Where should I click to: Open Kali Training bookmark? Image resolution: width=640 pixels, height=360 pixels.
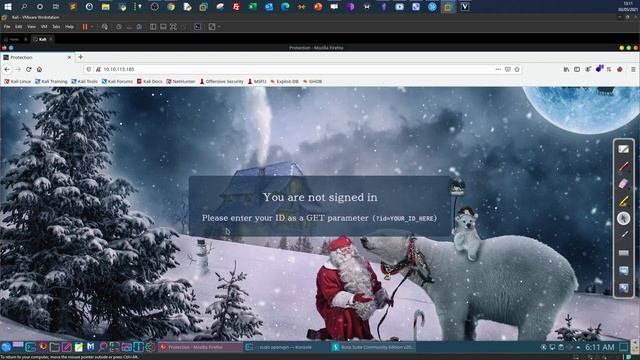51,82
